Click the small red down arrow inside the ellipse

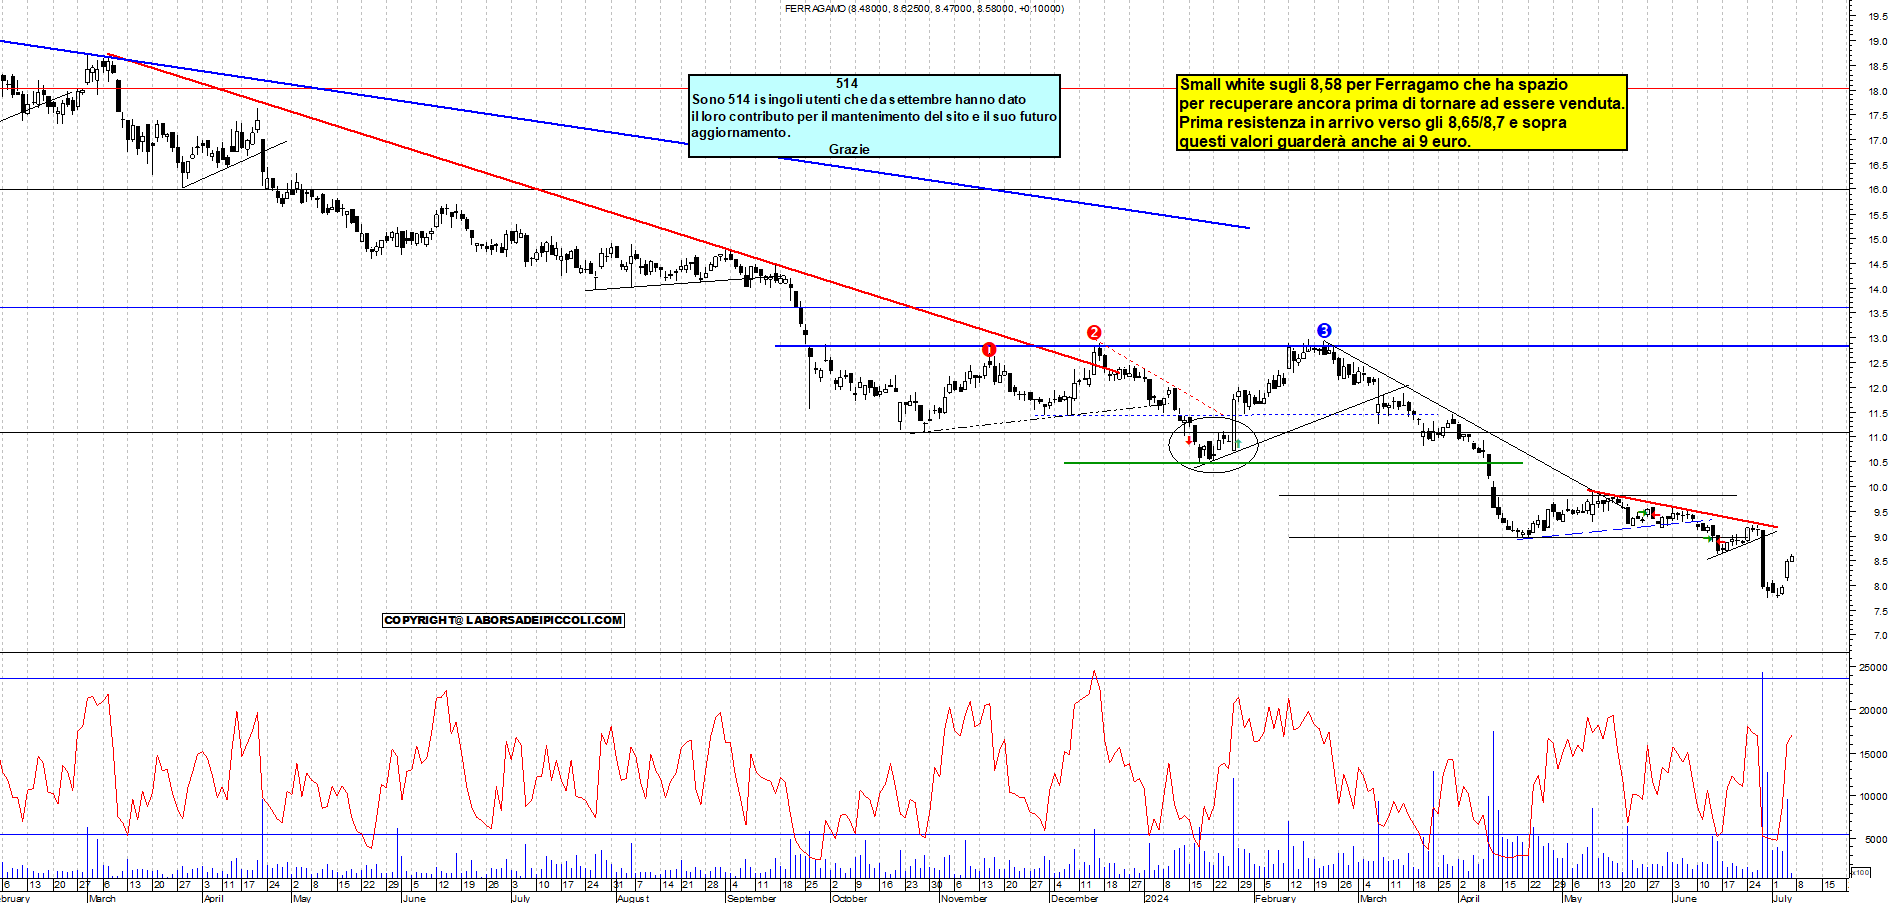(x=1188, y=440)
